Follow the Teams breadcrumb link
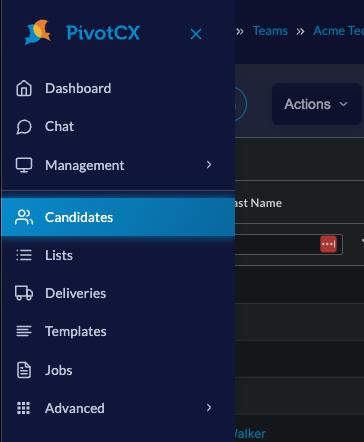The height and width of the screenshot is (442, 364). 270,31
